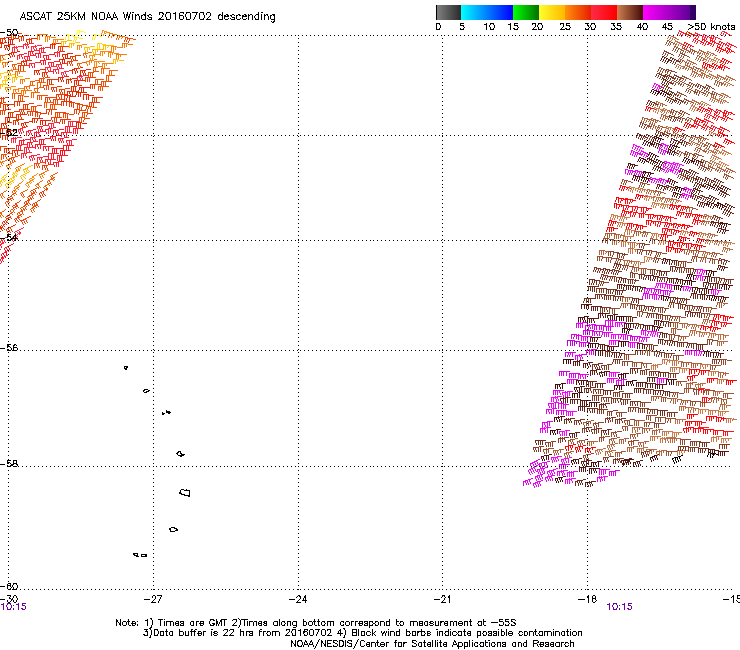740x650 pixels.
Task: Select the brown 35-40 knots legend swatch
Action: (x=630, y=12)
